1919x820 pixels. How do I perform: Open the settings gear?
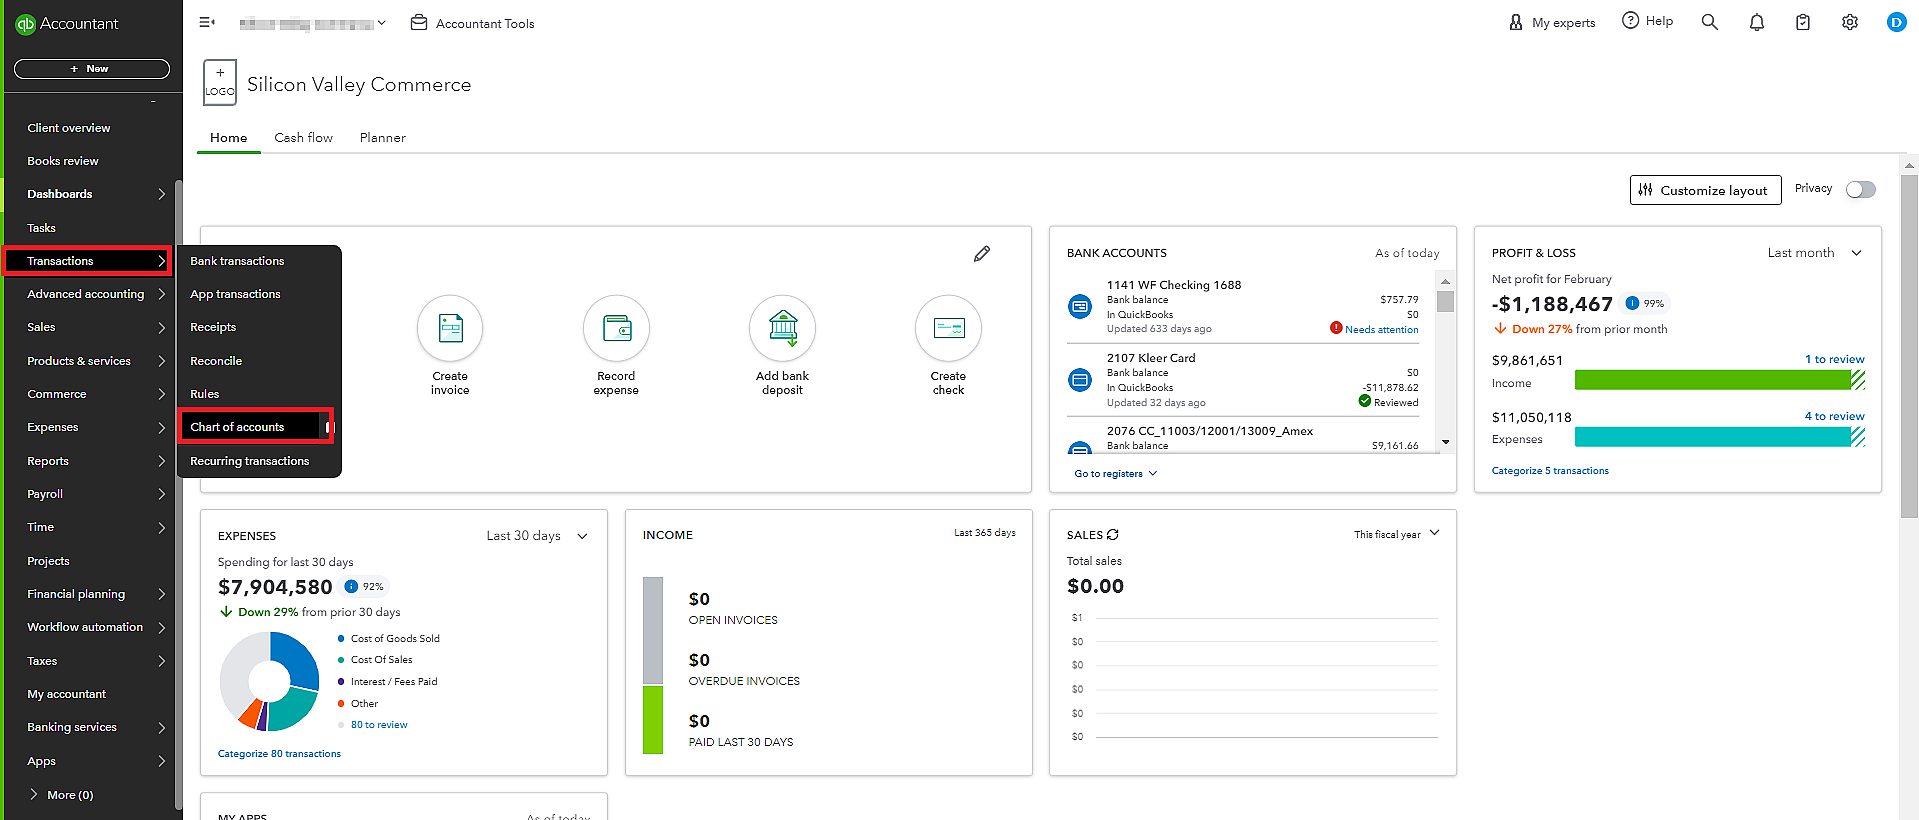[1850, 22]
